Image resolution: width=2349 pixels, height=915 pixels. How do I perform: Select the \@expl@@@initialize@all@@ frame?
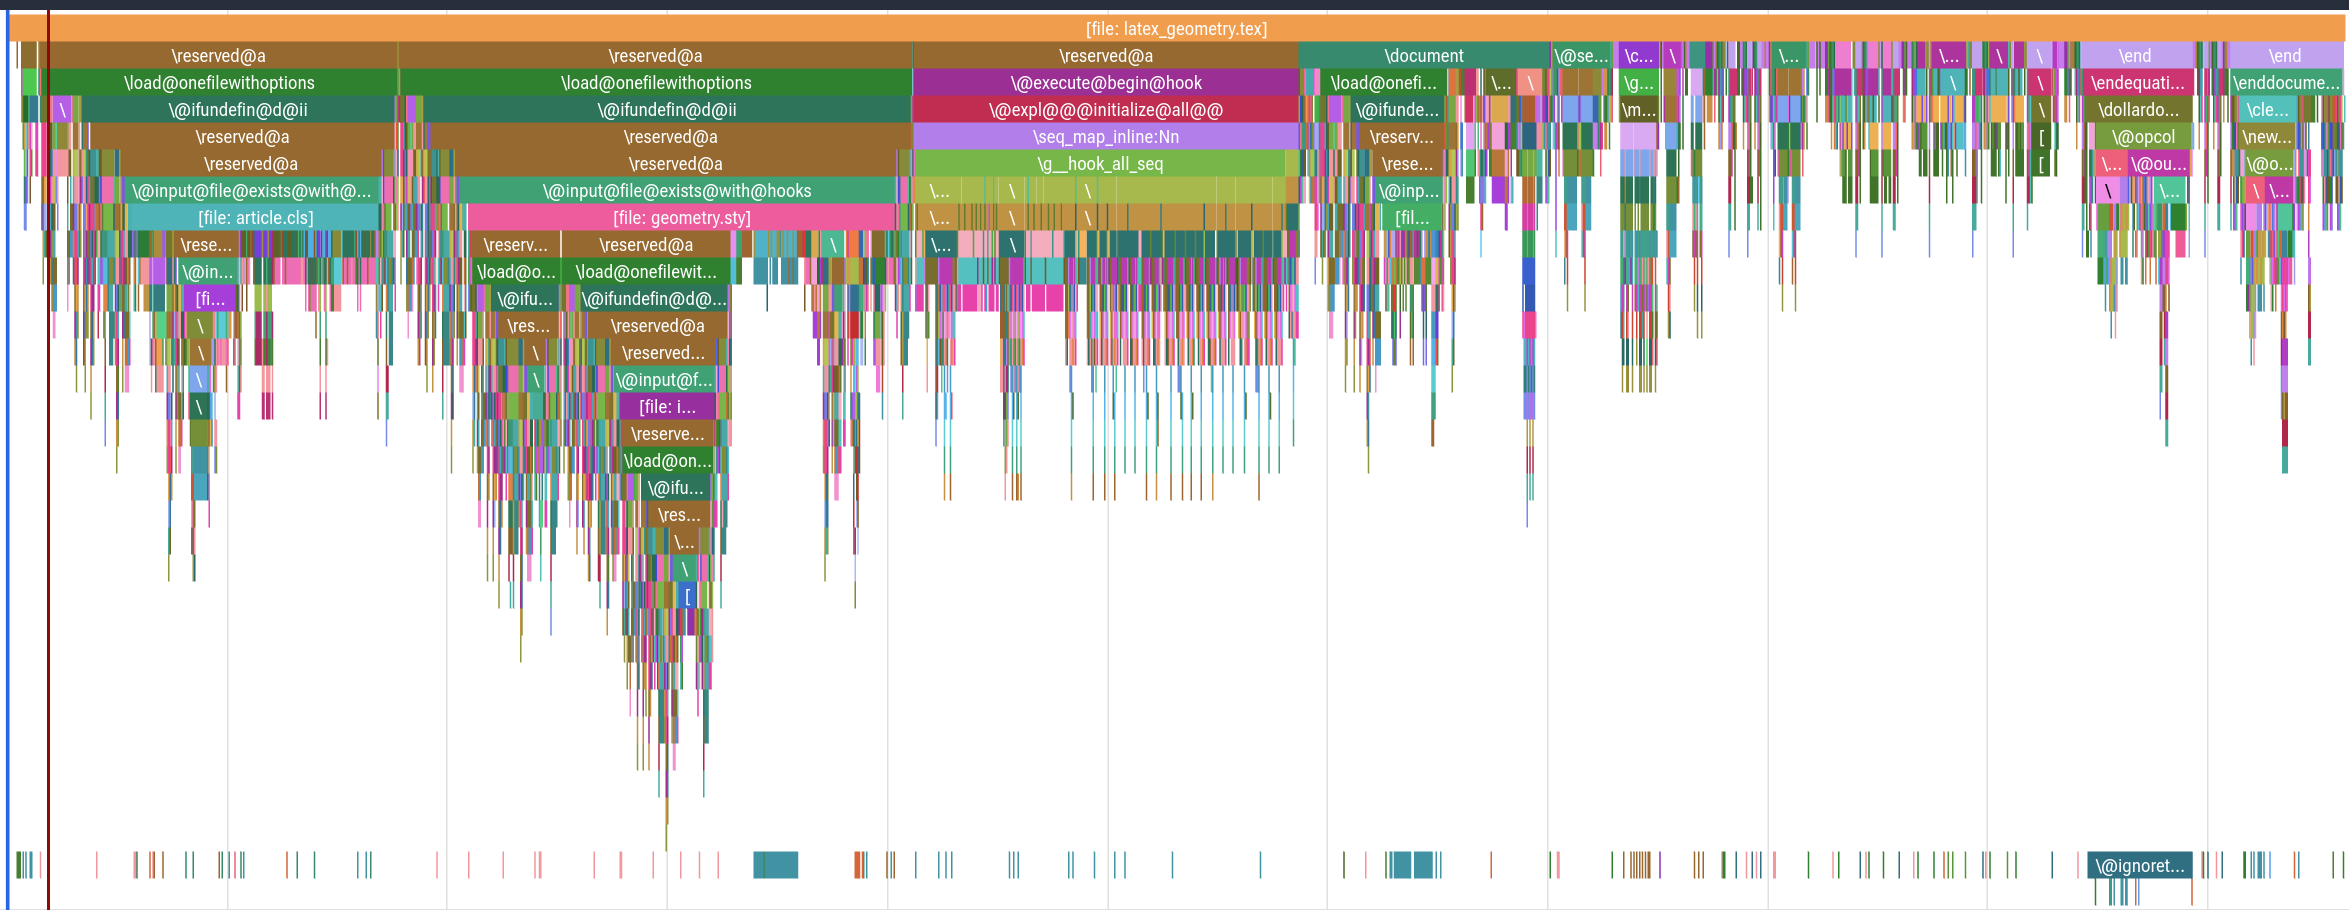[x=1105, y=110]
